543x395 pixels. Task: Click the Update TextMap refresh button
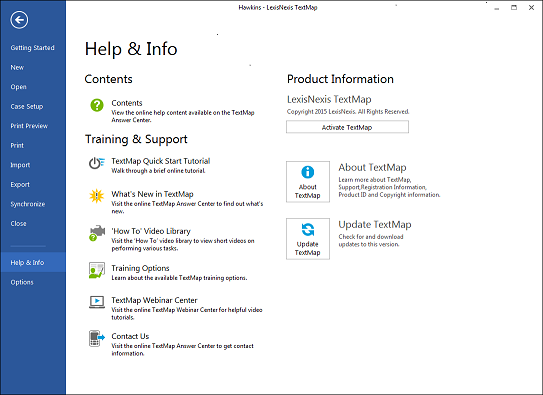(x=308, y=239)
